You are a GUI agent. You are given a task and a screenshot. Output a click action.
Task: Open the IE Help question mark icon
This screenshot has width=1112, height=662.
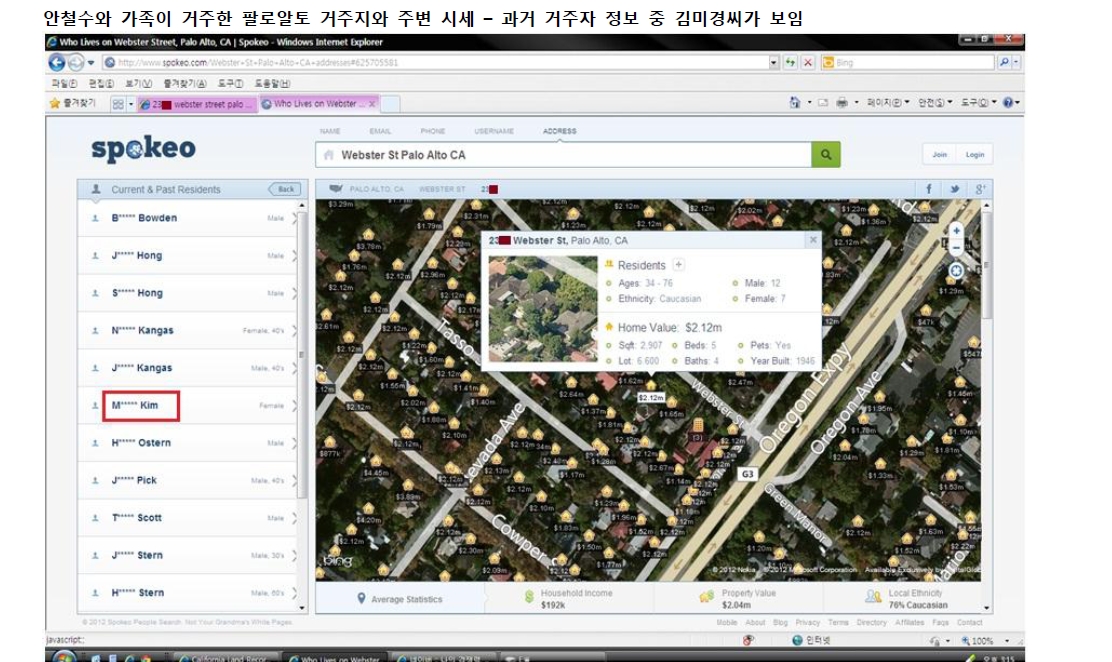(1008, 103)
